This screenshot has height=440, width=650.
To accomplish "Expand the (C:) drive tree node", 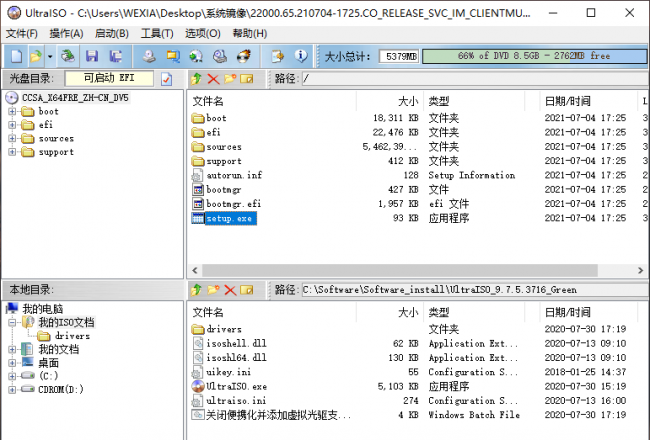I will pyautogui.click(x=12, y=376).
